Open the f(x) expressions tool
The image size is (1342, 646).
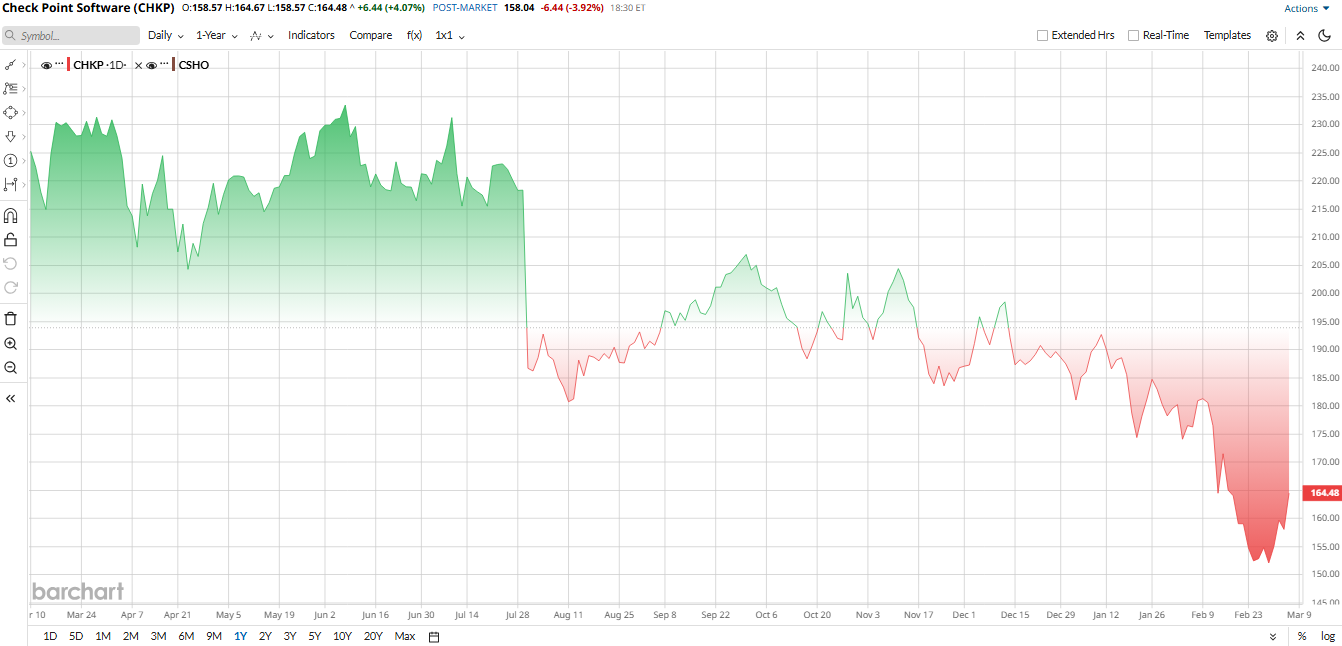coord(414,35)
